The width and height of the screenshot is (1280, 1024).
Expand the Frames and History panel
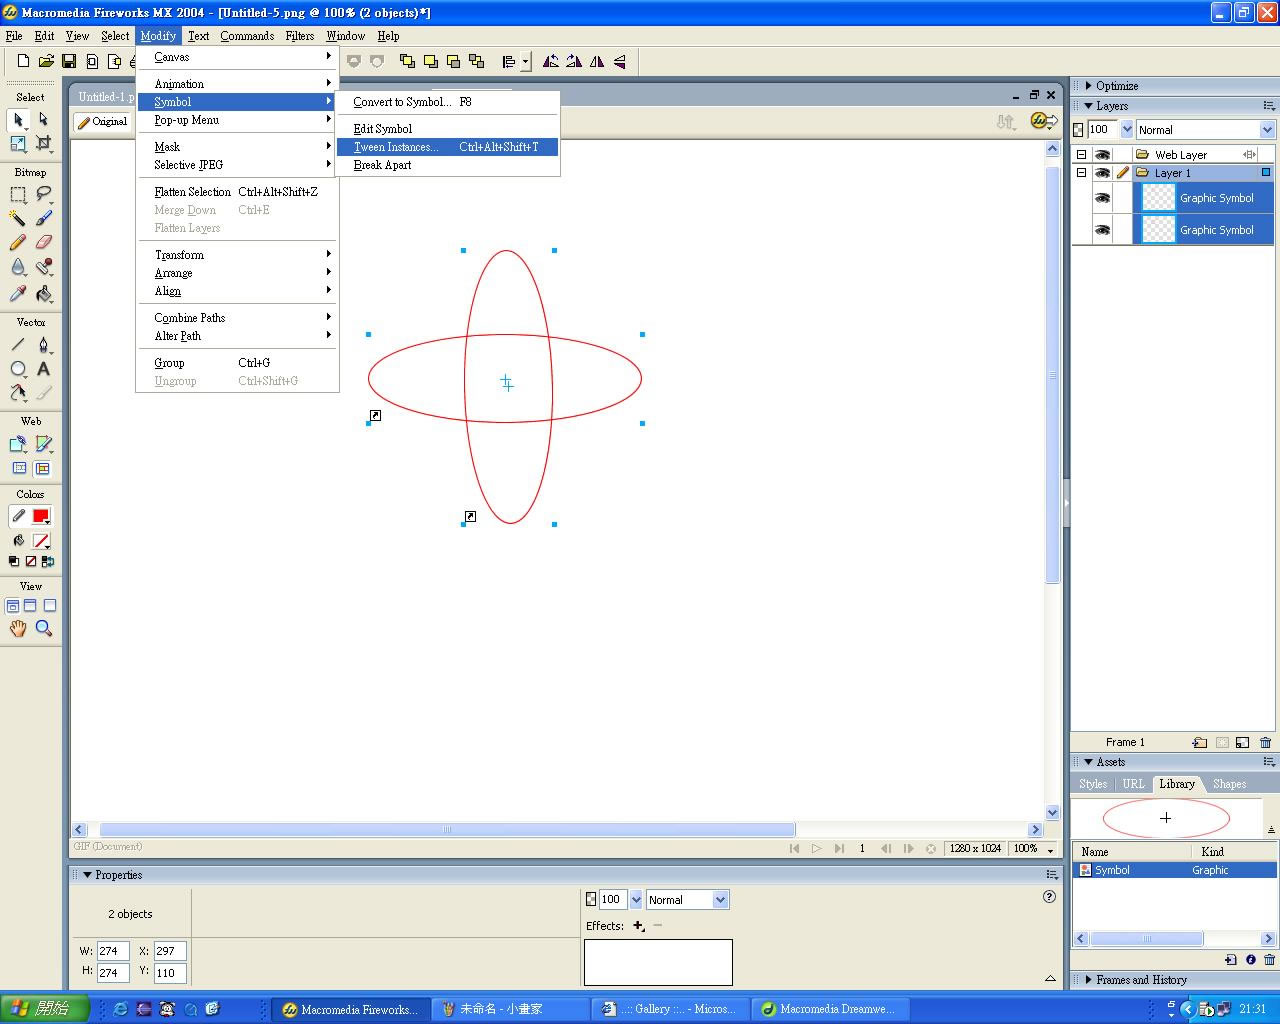click(x=1089, y=980)
